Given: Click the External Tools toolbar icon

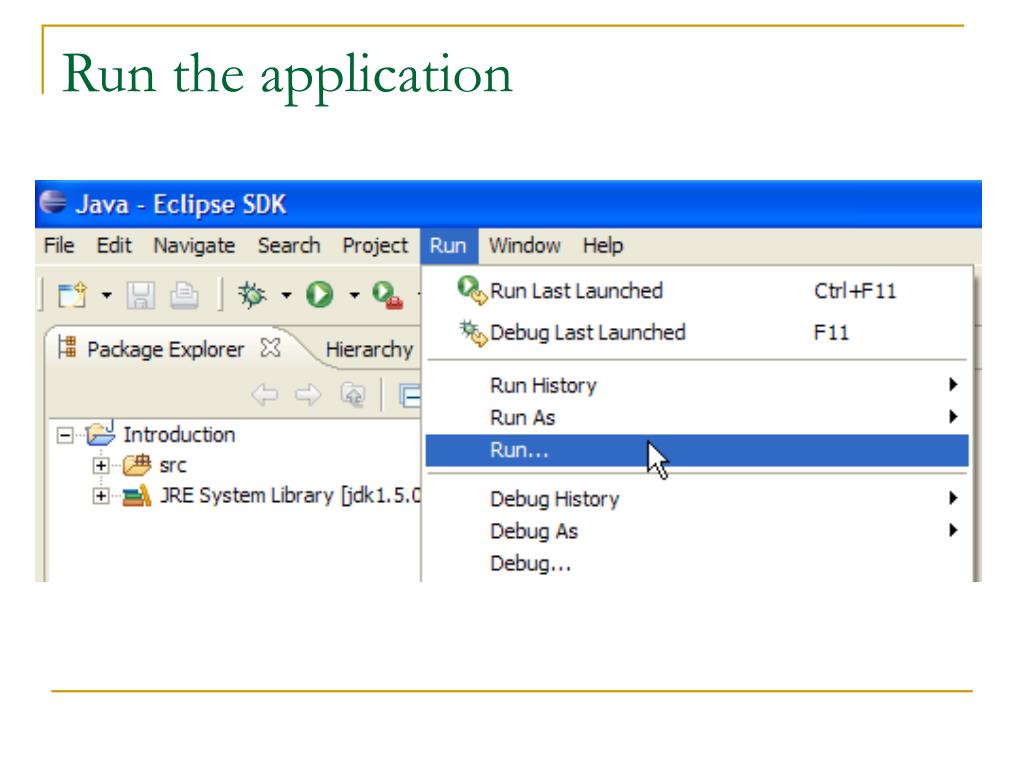Looking at the screenshot, I should [387, 295].
